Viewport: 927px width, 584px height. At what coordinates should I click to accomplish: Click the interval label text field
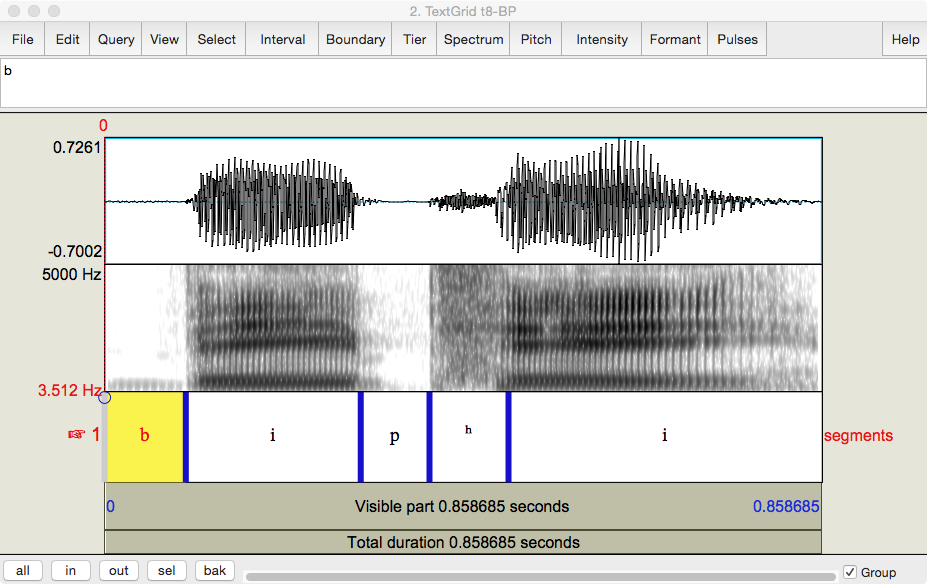tap(464, 83)
